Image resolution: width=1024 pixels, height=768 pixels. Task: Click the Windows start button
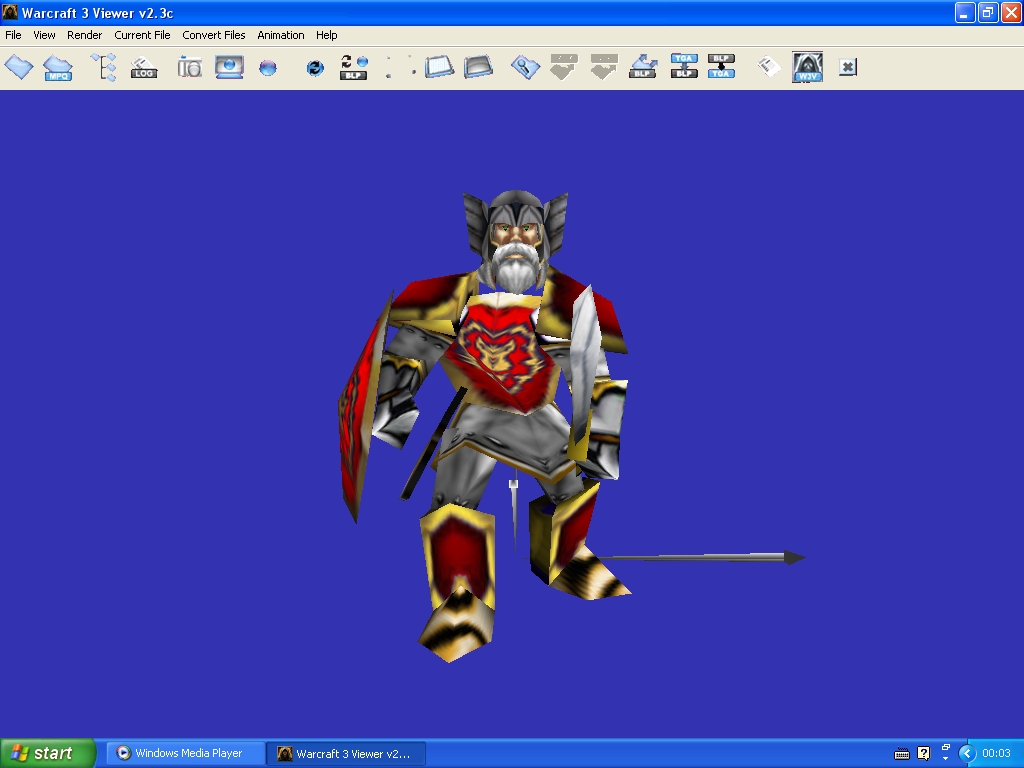tap(48, 753)
